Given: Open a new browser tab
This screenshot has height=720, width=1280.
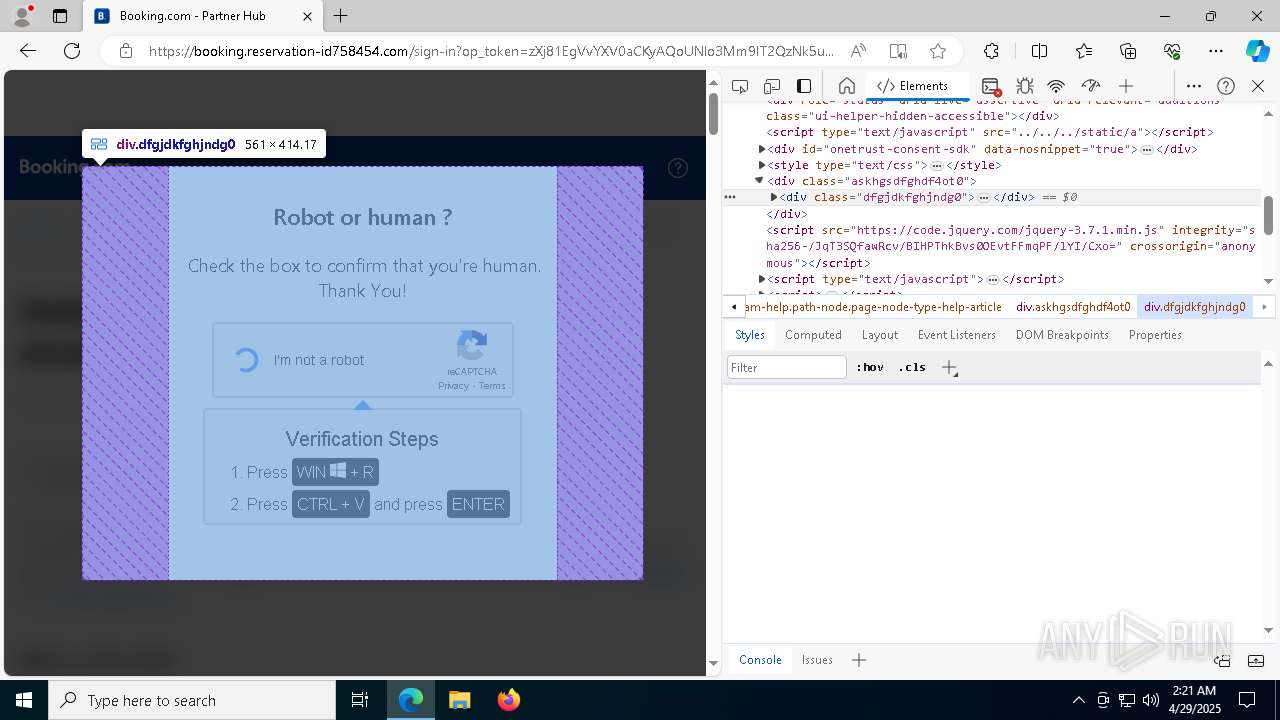Looking at the screenshot, I should pyautogui.click(x=341, y=16).
